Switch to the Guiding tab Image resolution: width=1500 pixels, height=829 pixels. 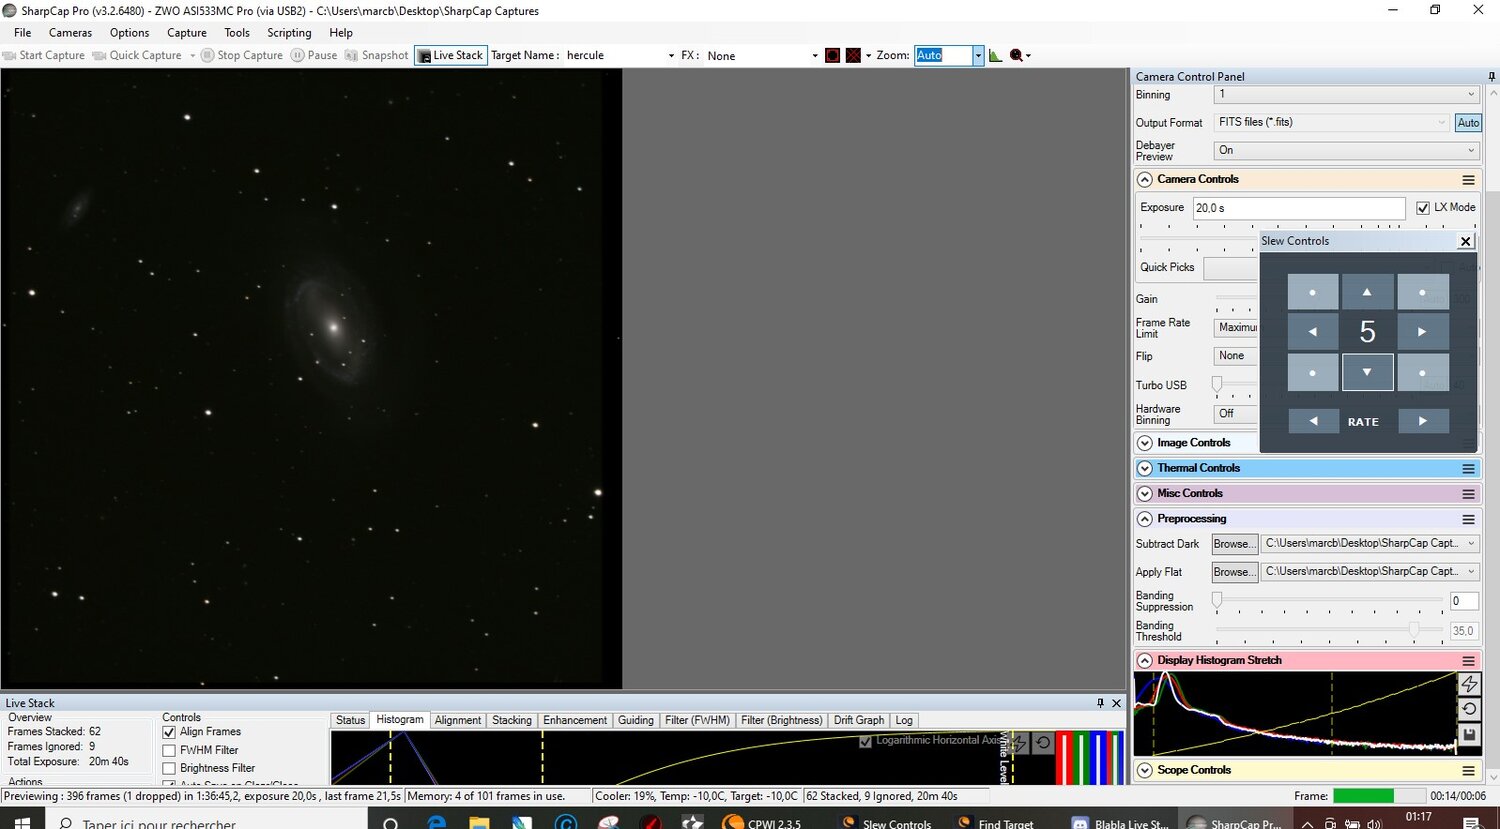point(636,720)
